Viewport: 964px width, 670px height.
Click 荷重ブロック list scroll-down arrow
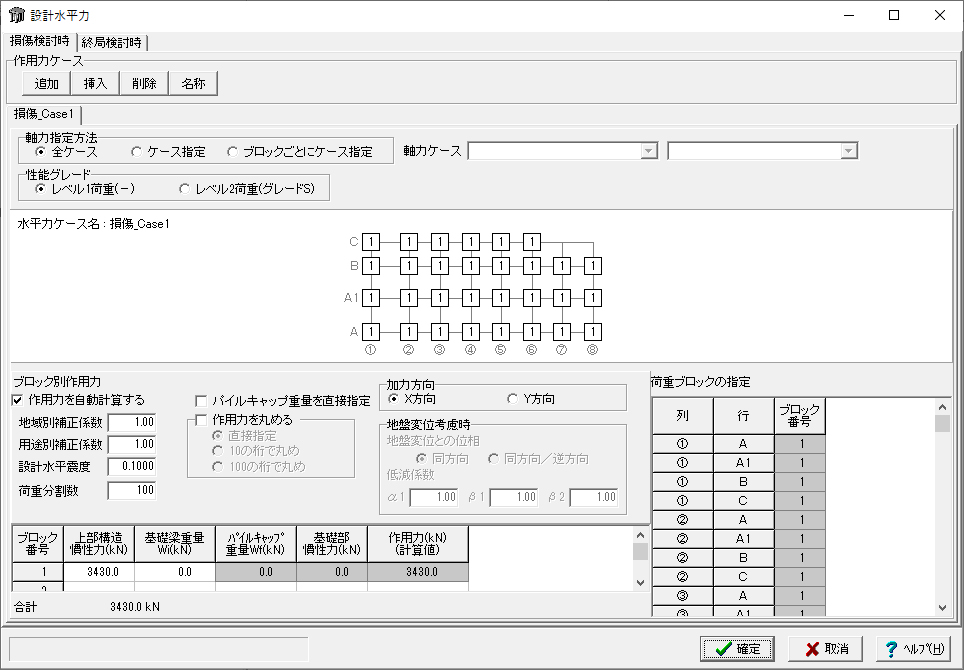942,607
